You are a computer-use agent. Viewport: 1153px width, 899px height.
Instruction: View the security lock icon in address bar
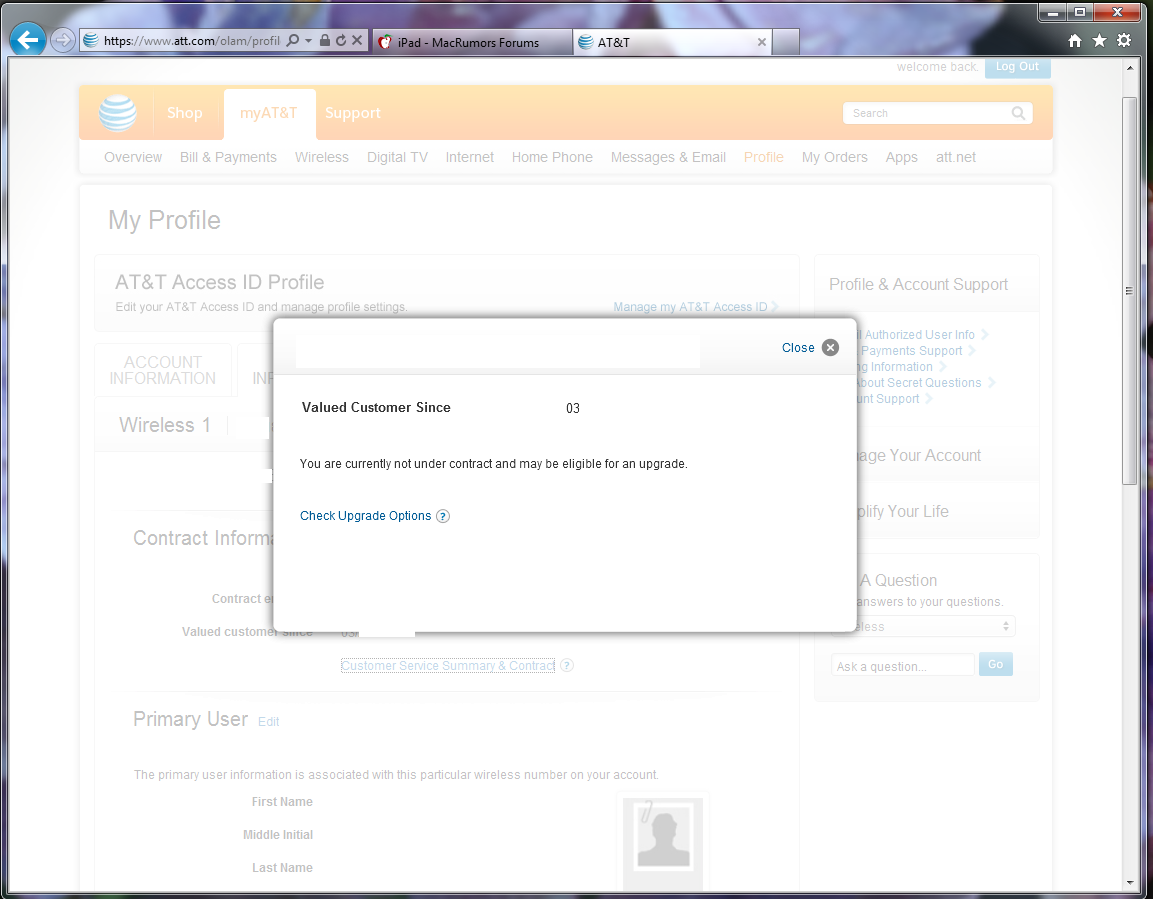click(x=324, y=40)
